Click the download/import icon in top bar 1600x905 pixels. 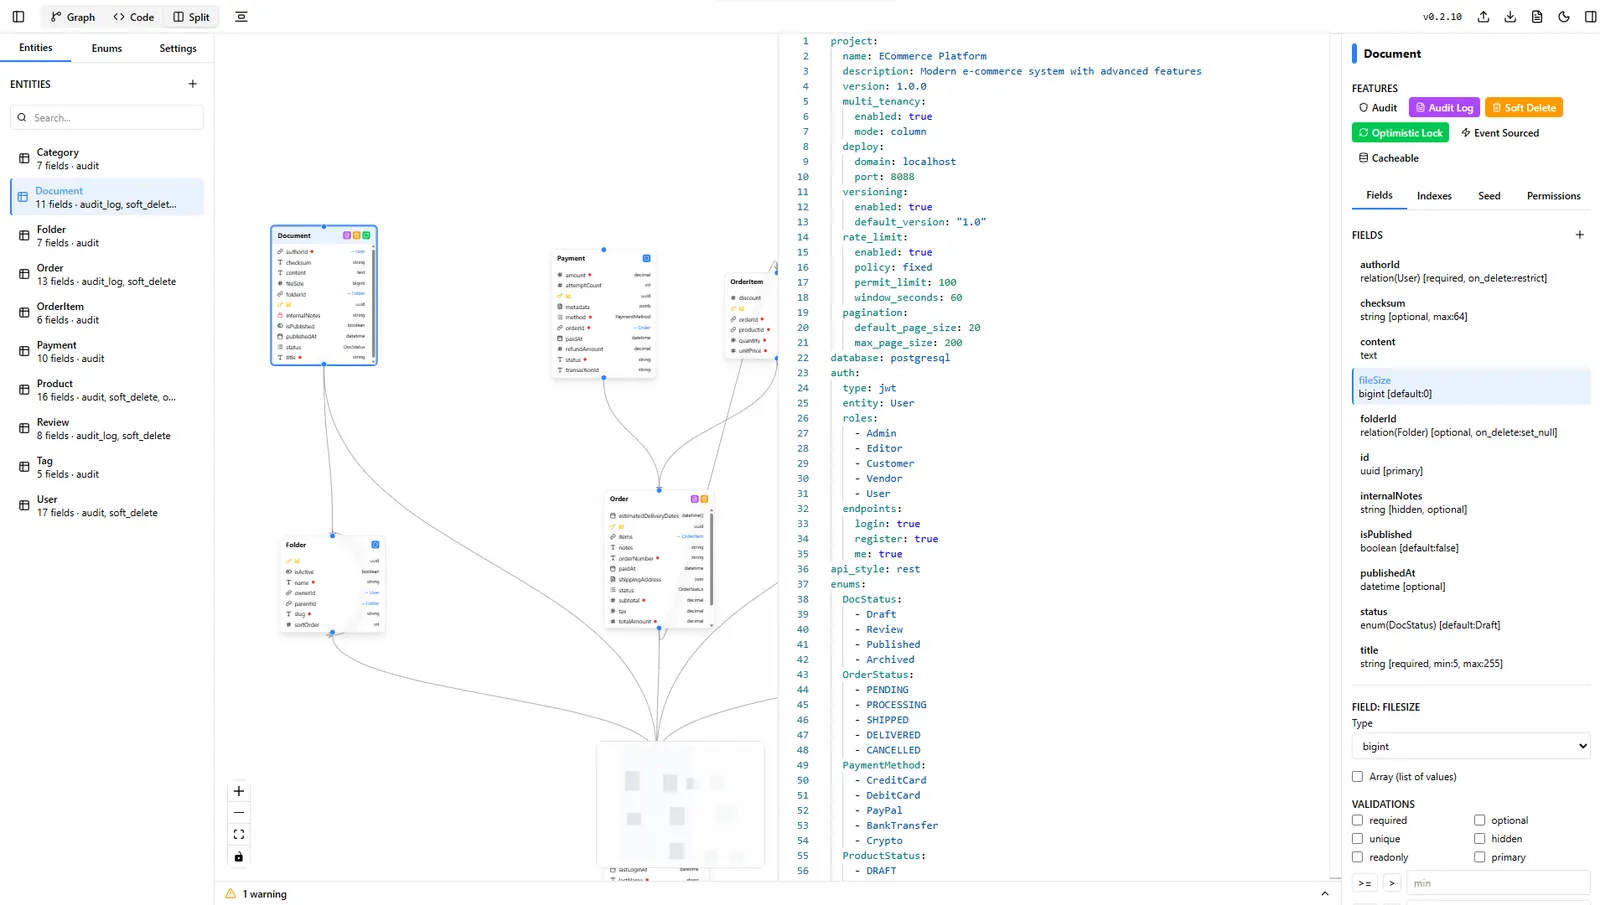click(x=1510, y=17)
